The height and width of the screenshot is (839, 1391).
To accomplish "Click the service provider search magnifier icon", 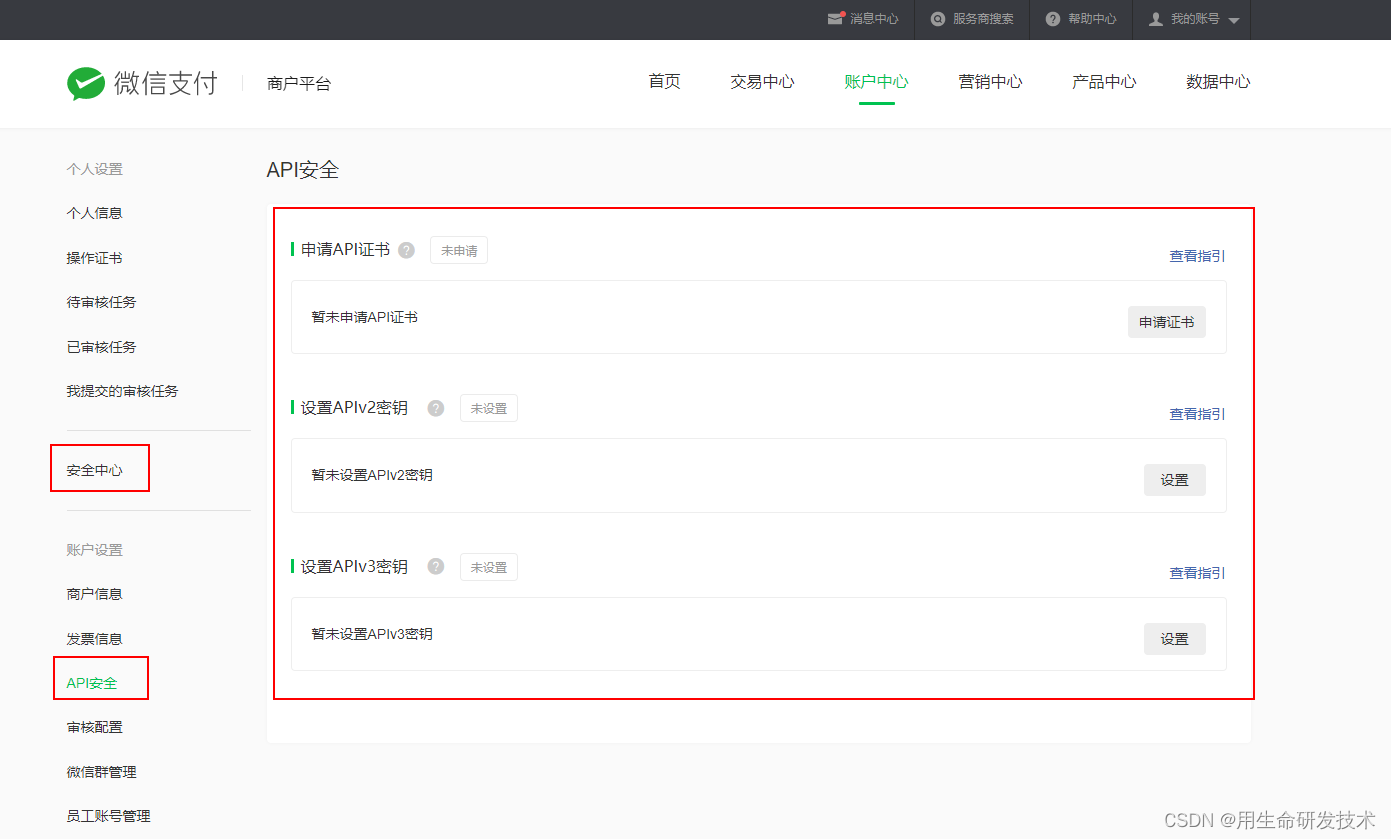I will click(937, 19).
